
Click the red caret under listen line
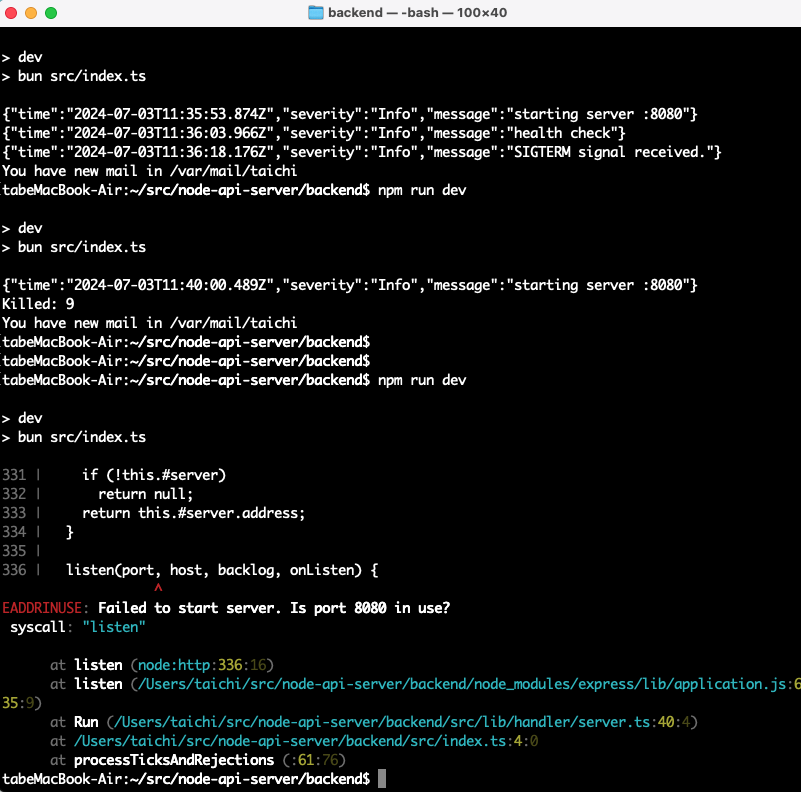157,589
